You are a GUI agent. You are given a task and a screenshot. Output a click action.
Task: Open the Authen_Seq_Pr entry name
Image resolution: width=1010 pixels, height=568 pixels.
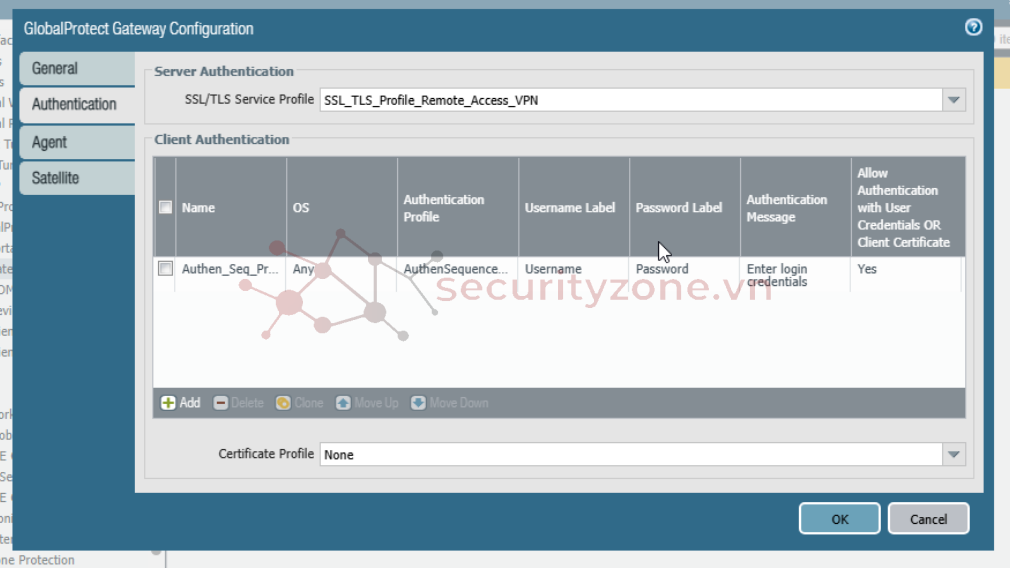pos(230,269)
